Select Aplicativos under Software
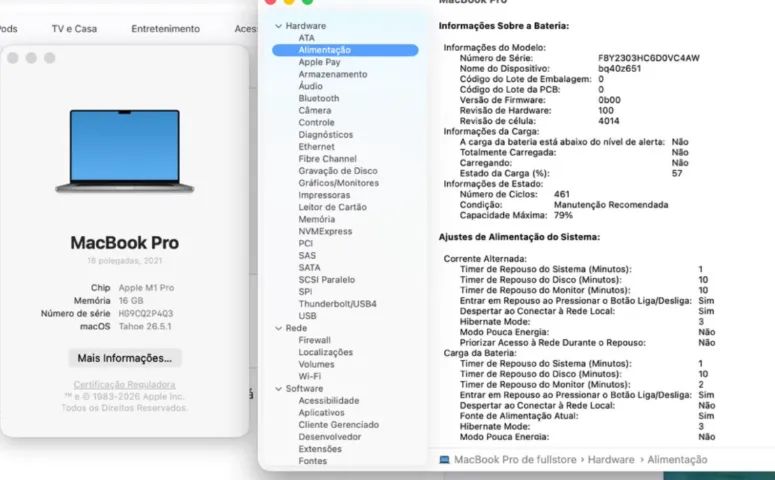The height and width of the screenshot is (480, 775). coord(321,413)
